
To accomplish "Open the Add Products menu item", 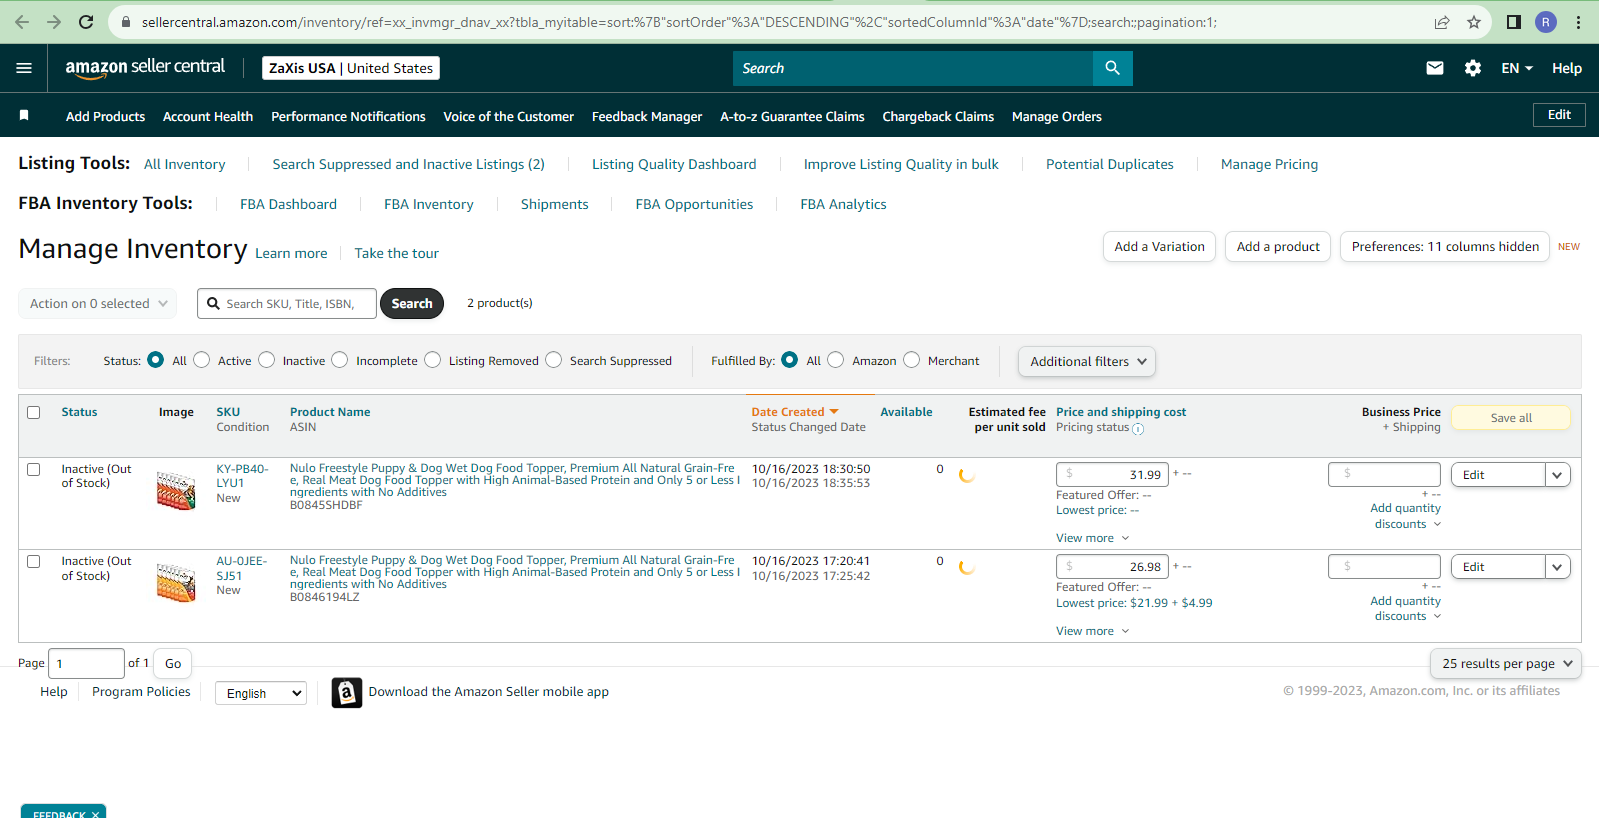I will pos(106,117).
